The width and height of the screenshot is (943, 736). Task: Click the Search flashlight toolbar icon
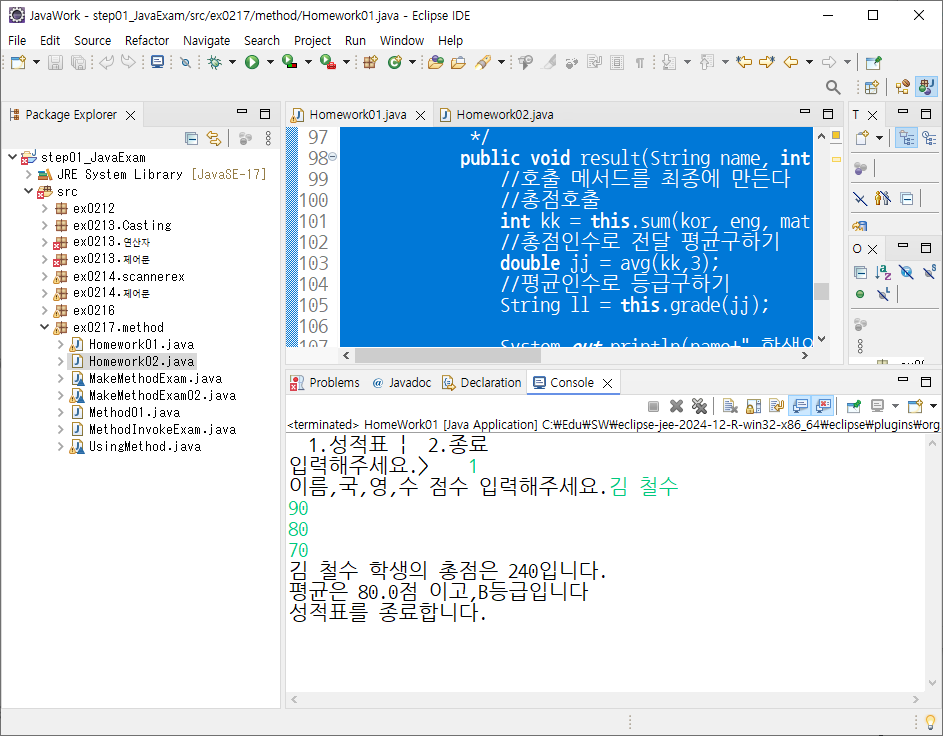coord(483,62)
